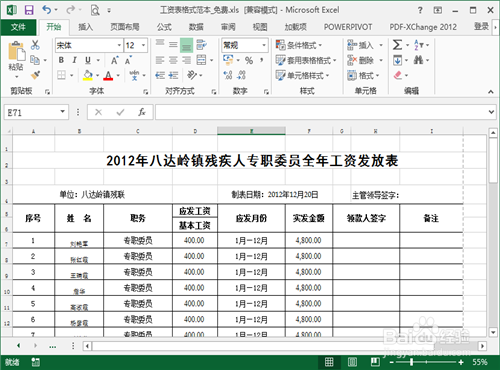500x370 pixels.
Task: Click the Clear eraser icon
Action: coord(397,75)
